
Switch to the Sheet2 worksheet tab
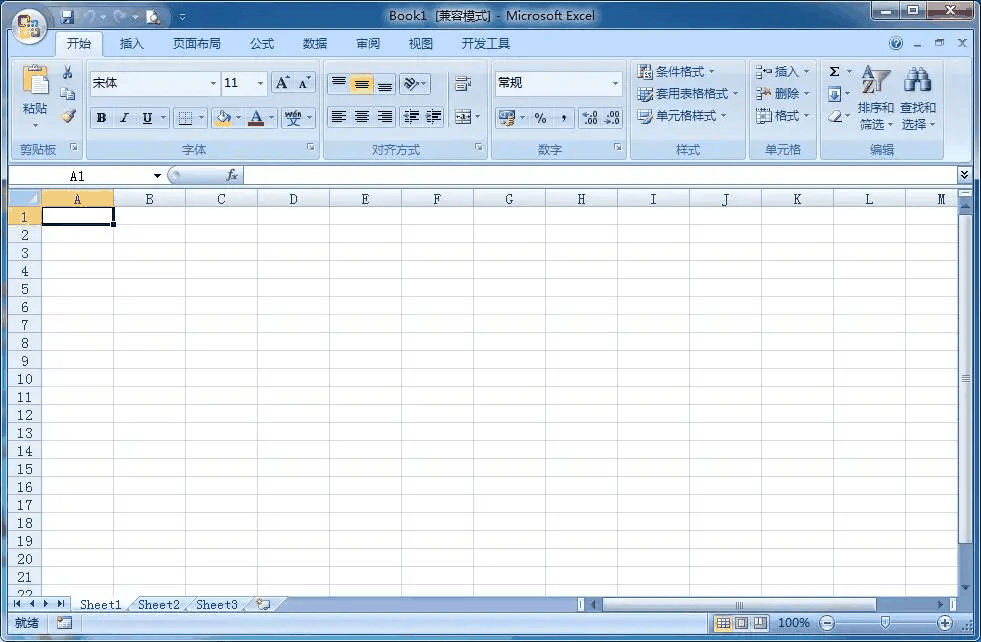(x=158, y=604)
